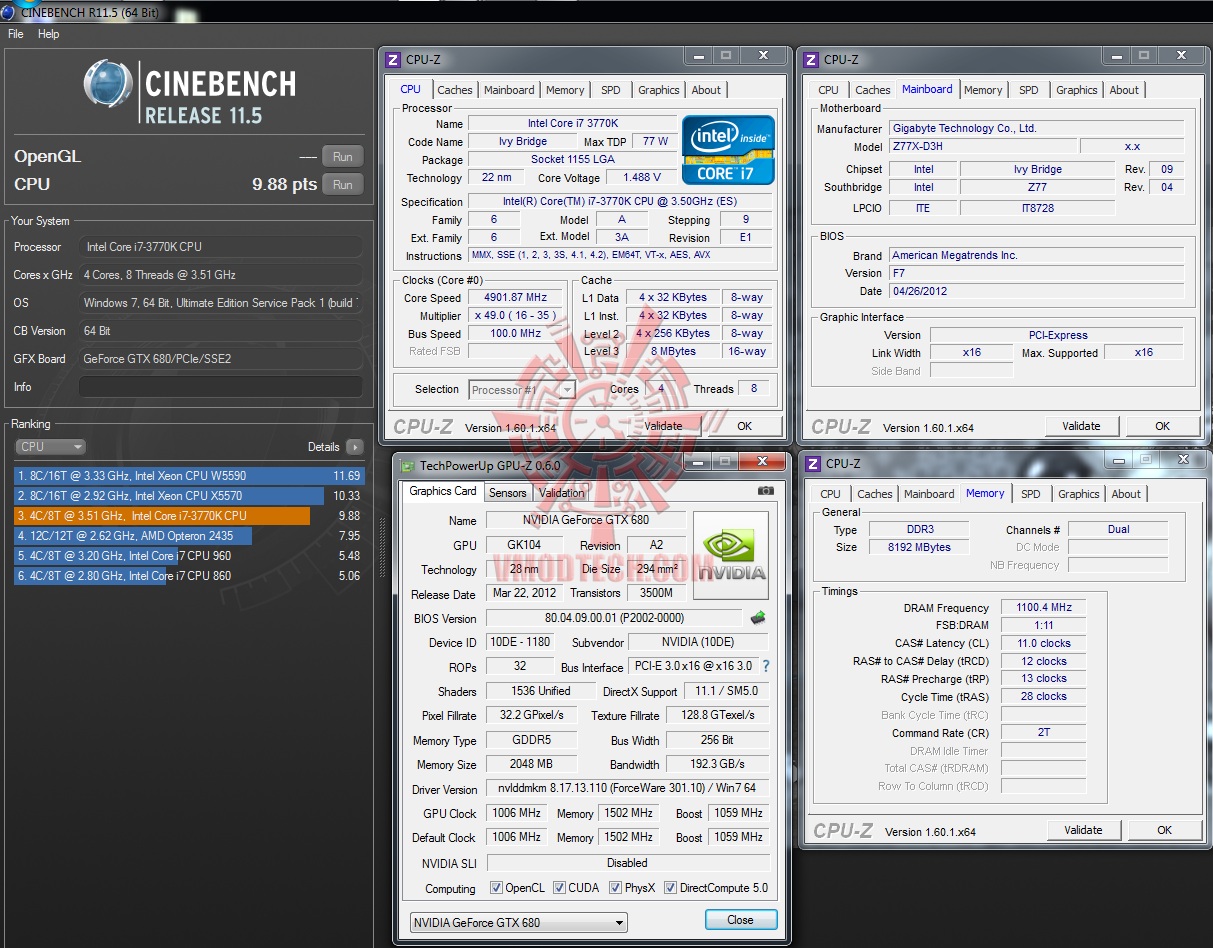Select the Core i7 CPU 860 ranking row
1213x948 pixels.
click(189, 576)
